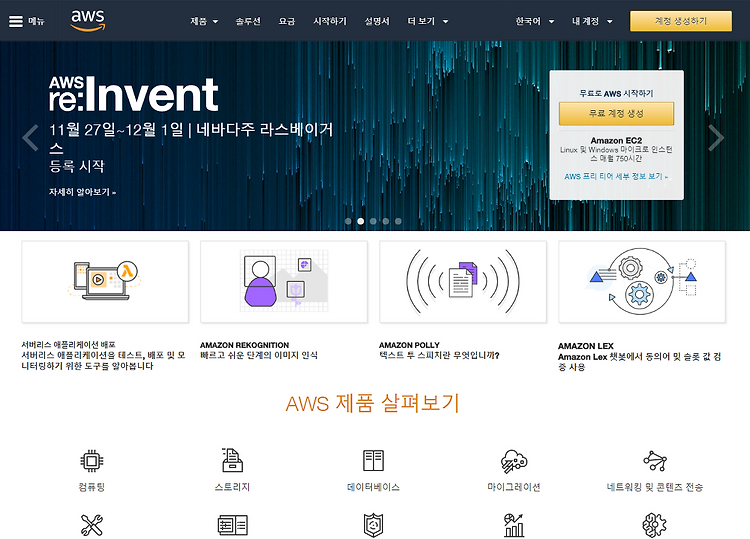Click the AWS 제품 살펴보기 heading

coord(373,403)
